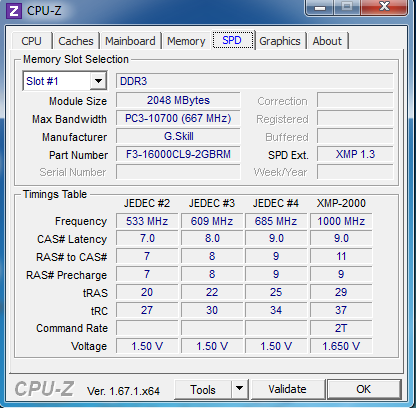The image size is (416, 408).
Task: Close the CPU-Z window
Action: 384,7
